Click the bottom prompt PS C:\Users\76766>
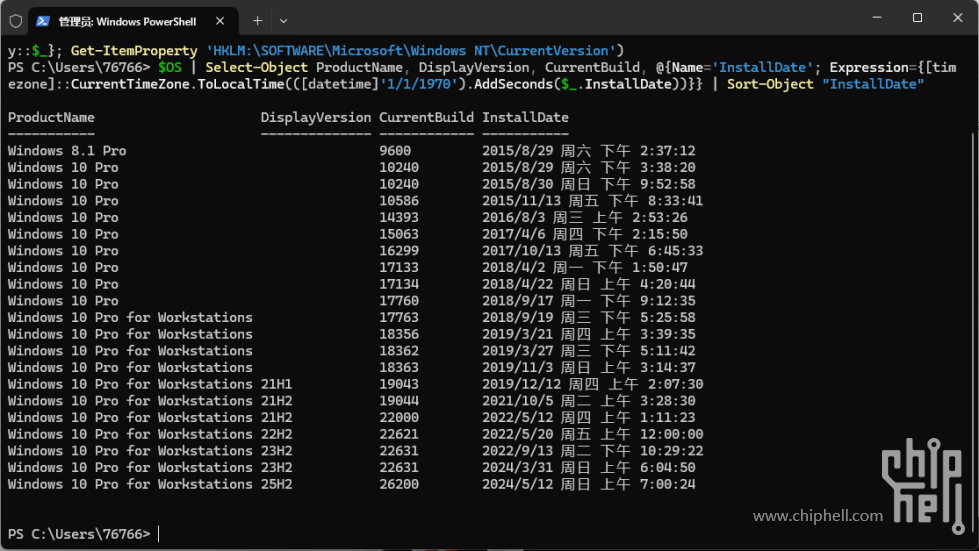This screenshot has width=979, height=551. pos(79,534)
